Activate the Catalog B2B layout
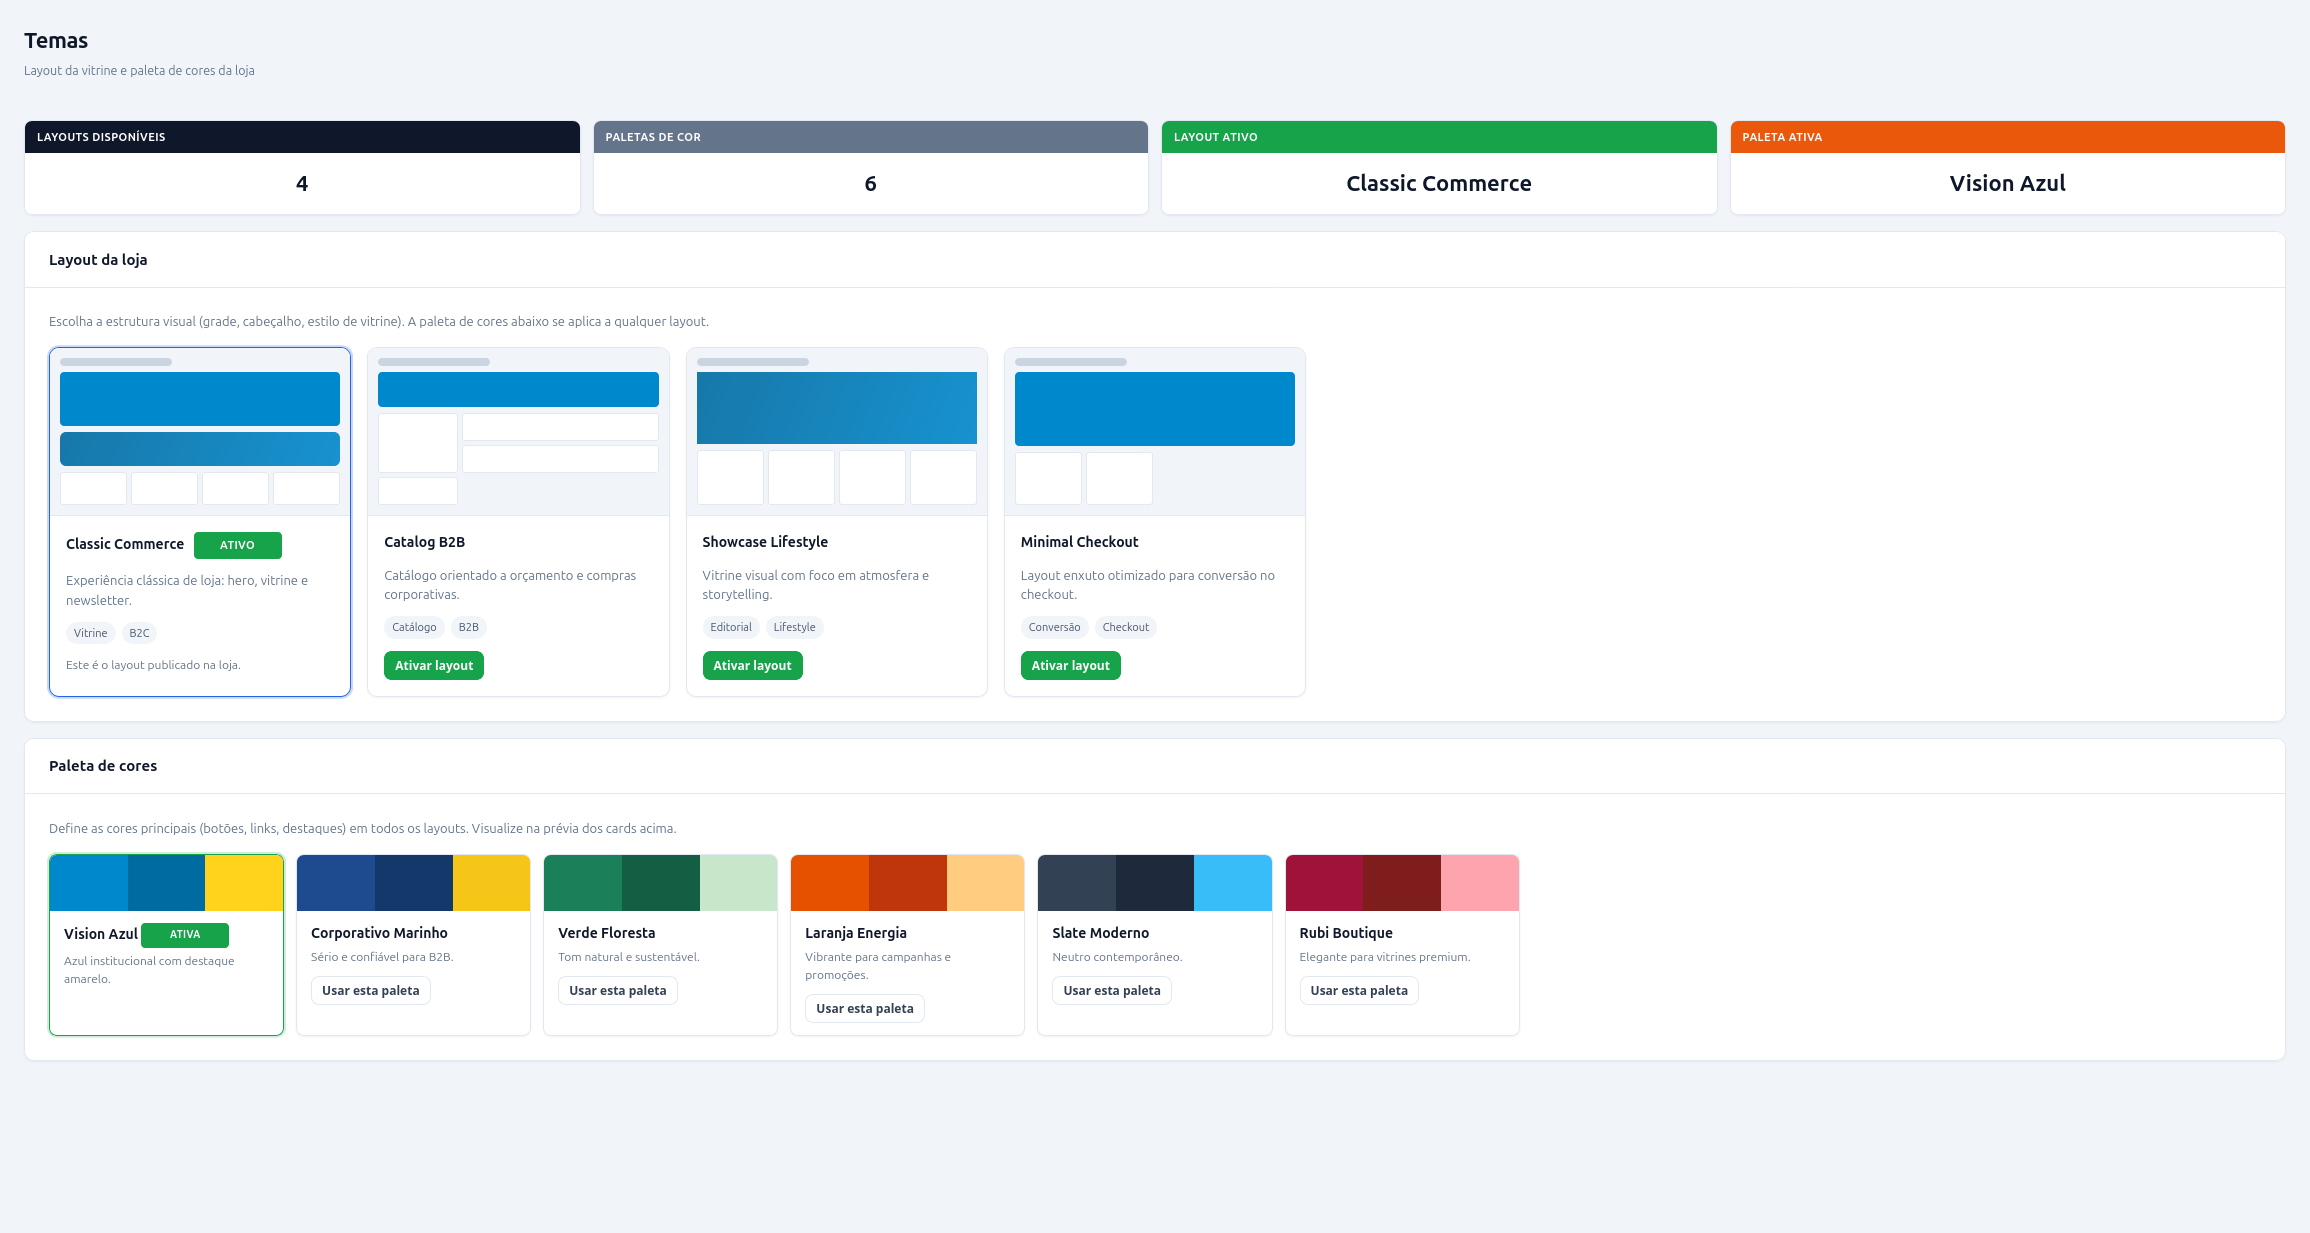Screen dimensions: 2310x1233 click(434, 666)
